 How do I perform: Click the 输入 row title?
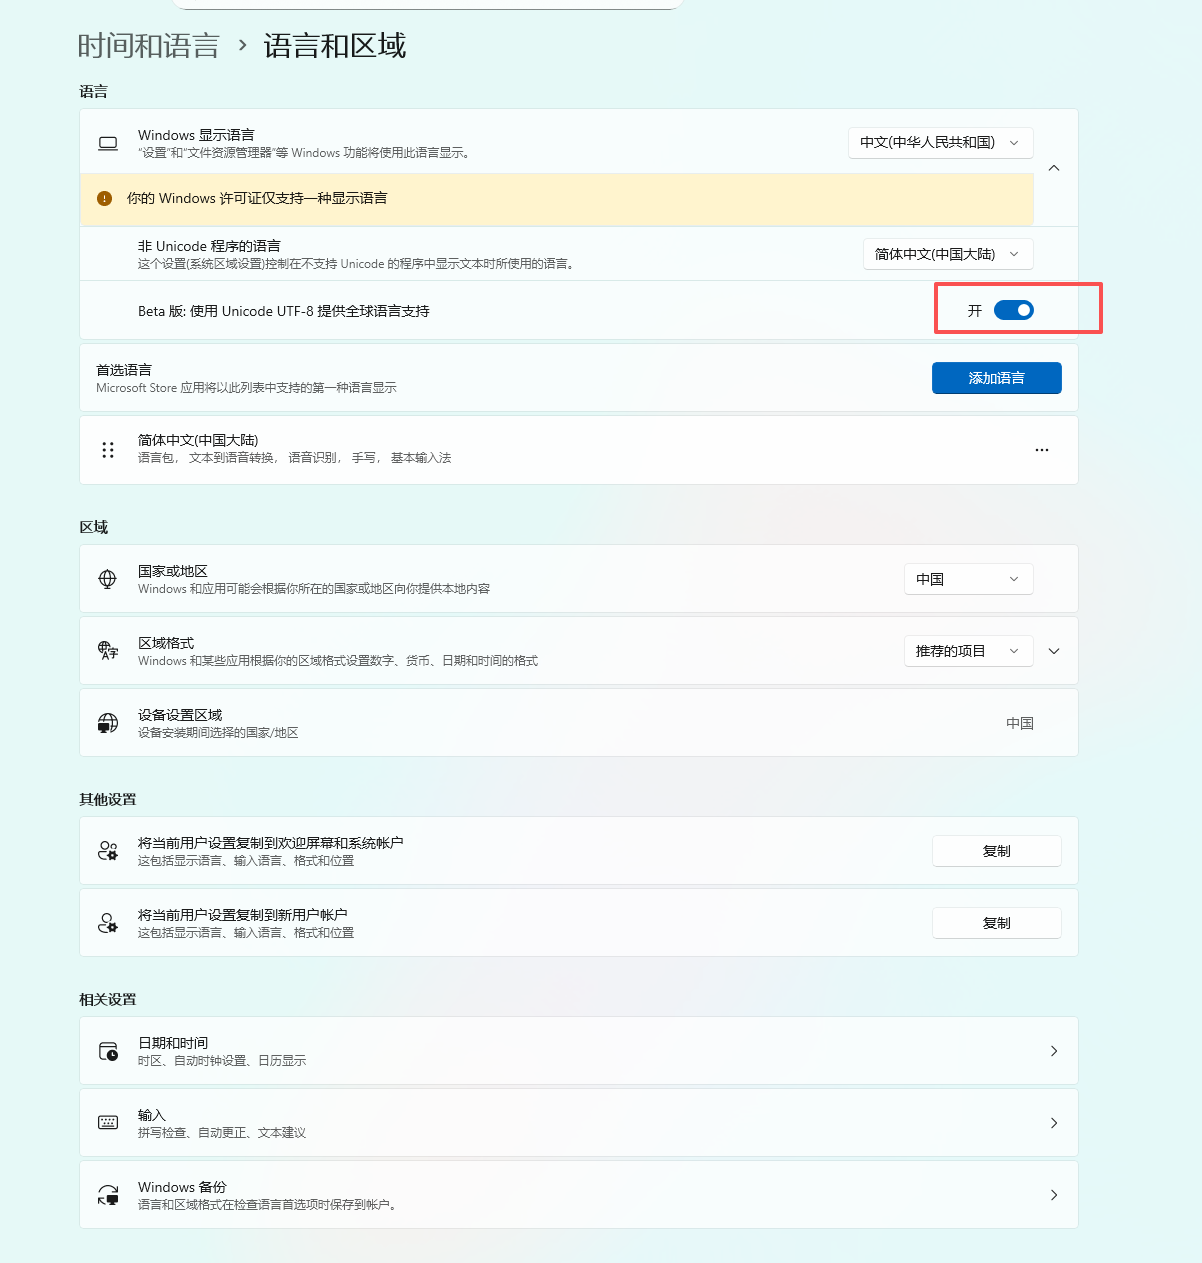(x=152, y=1115)
